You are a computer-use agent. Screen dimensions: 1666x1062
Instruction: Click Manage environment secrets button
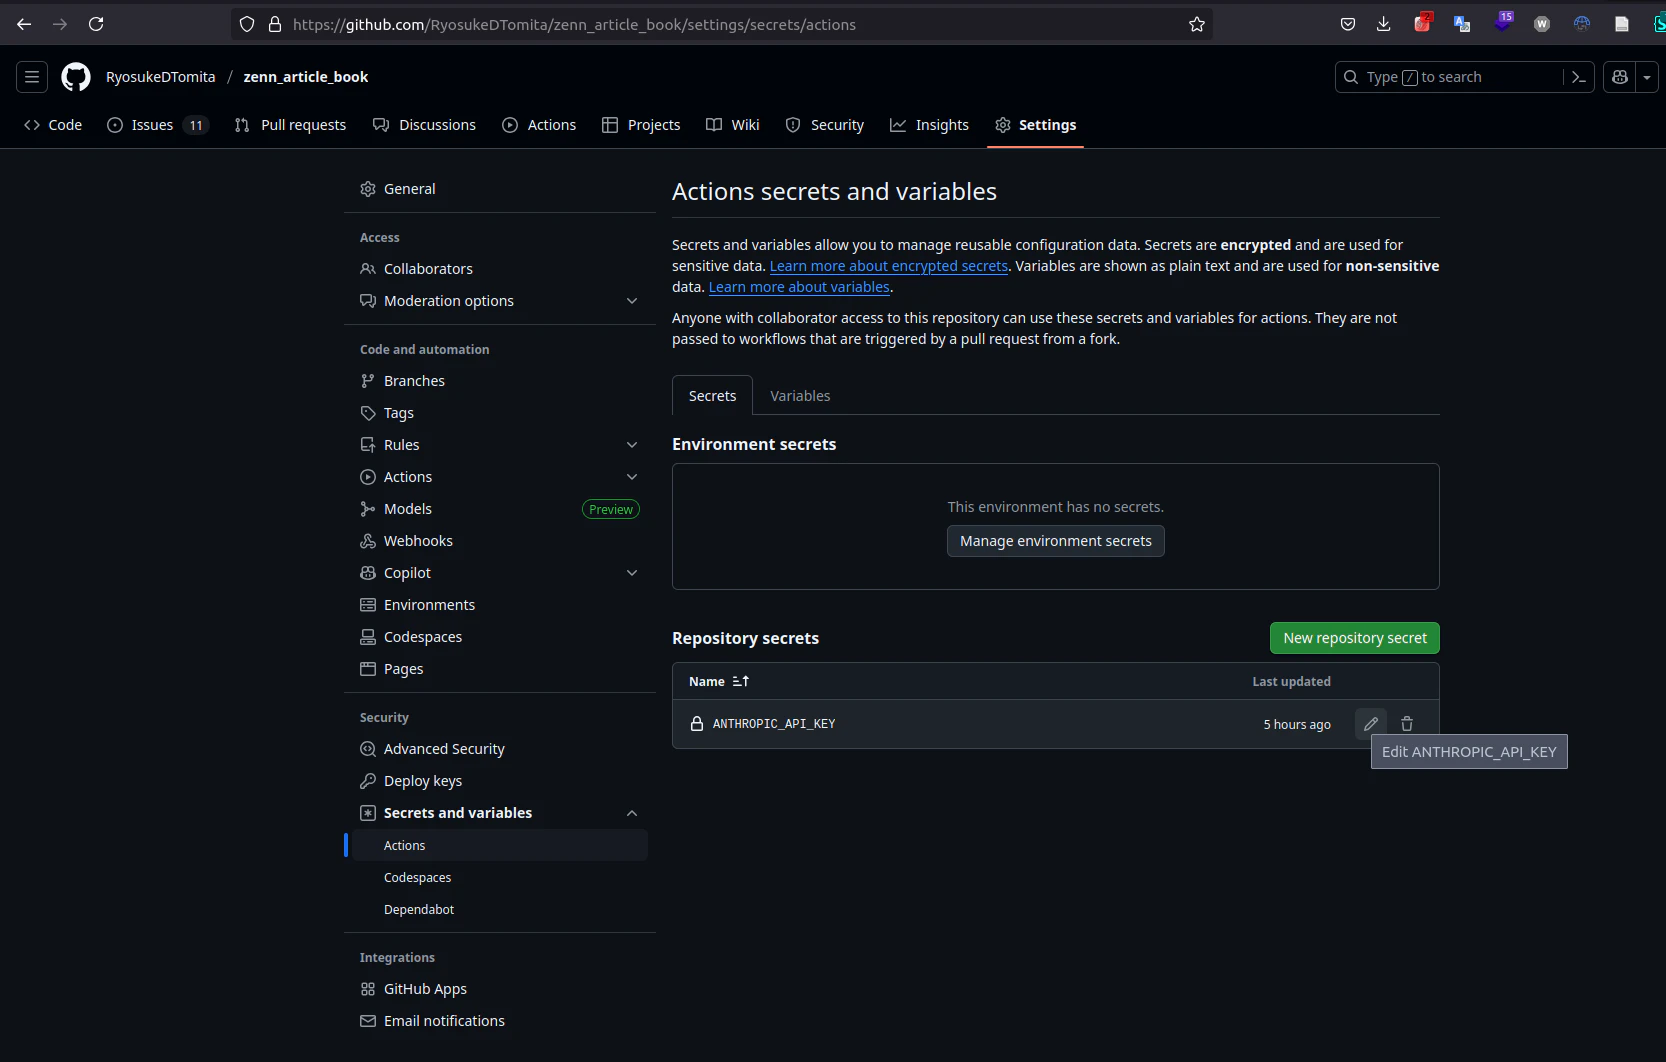pos(1056,541)
